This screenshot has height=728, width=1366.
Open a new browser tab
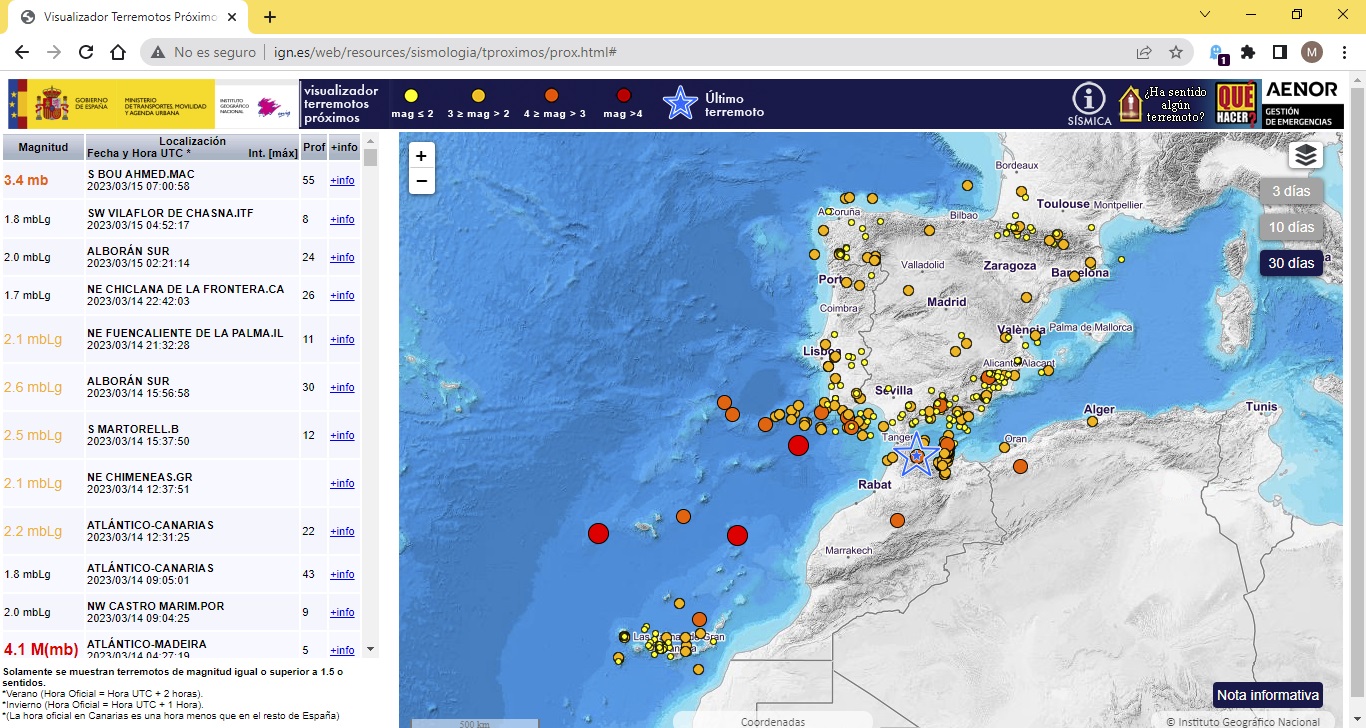point(270,17)
